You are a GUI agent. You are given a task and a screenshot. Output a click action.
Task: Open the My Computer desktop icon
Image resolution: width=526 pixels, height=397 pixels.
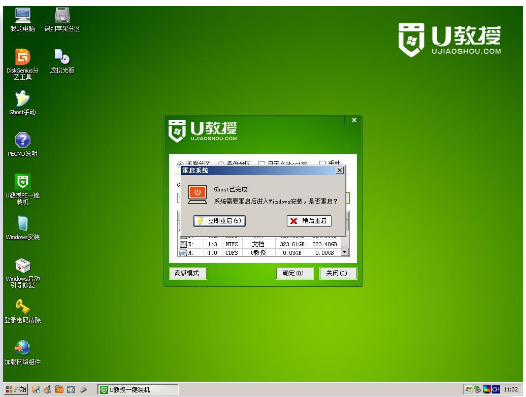pos(22,19)
